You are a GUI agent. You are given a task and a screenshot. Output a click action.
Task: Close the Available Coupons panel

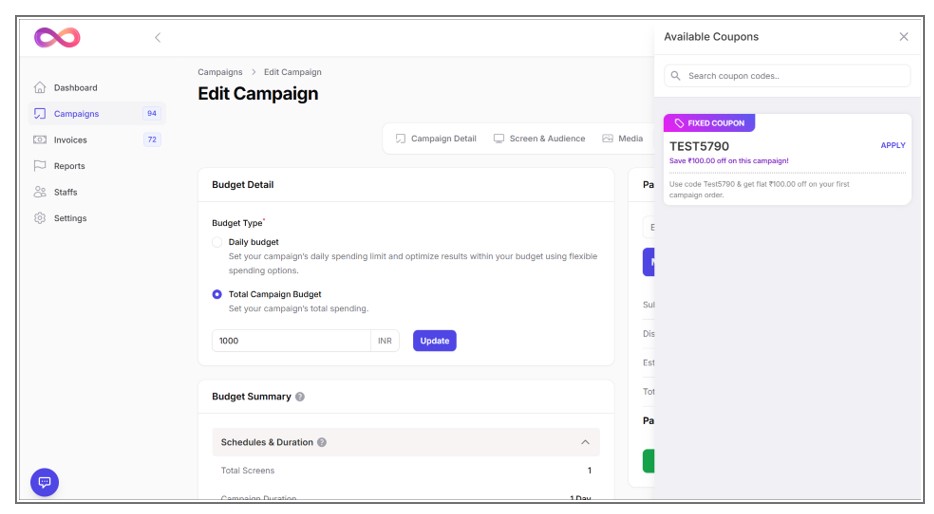(x=903, y=37)
